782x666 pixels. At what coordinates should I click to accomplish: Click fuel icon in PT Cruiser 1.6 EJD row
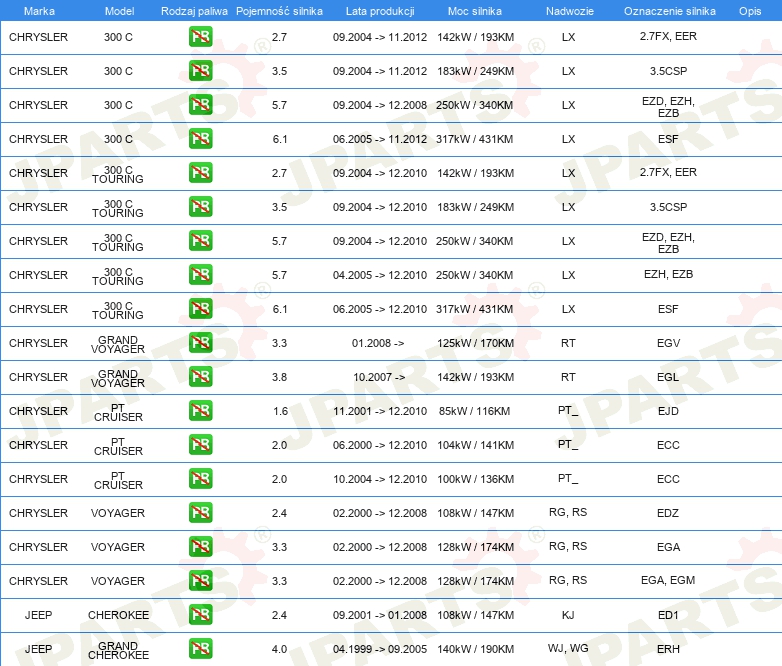(x=200, y=410)
